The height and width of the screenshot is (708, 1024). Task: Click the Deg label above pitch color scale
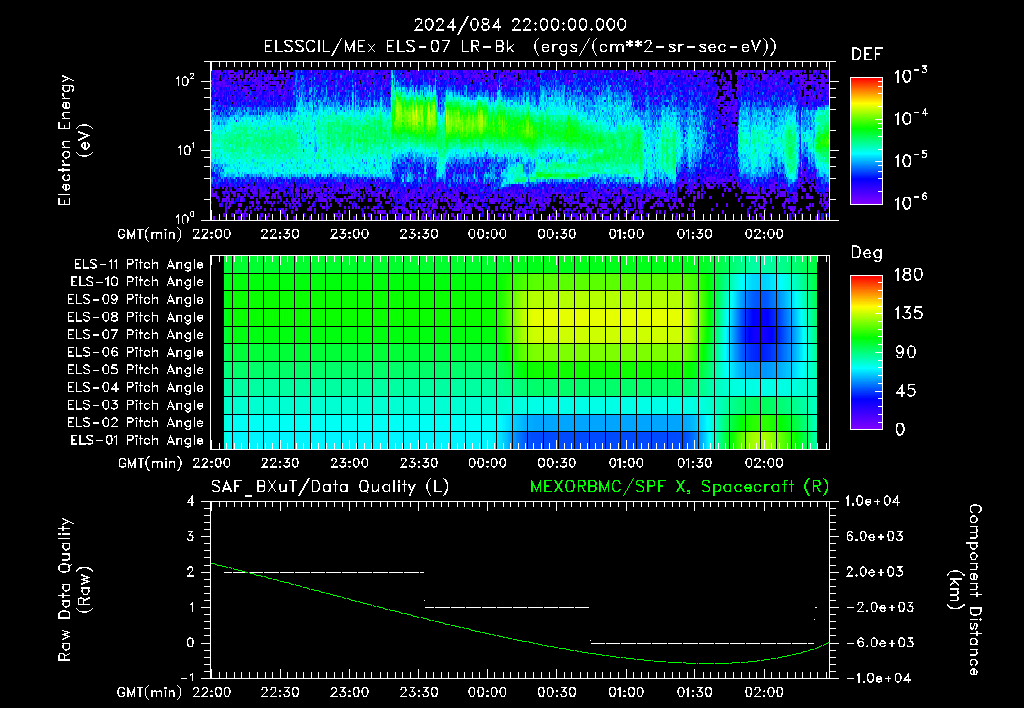(867, 253)
